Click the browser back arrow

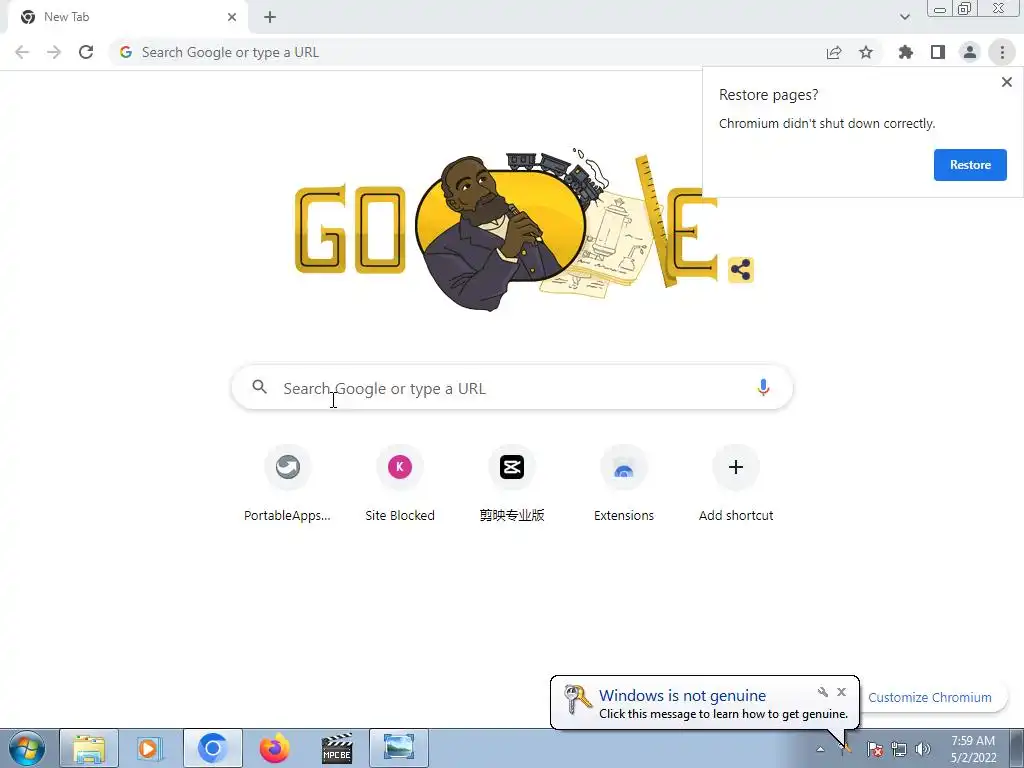click(x=22, y=52)
